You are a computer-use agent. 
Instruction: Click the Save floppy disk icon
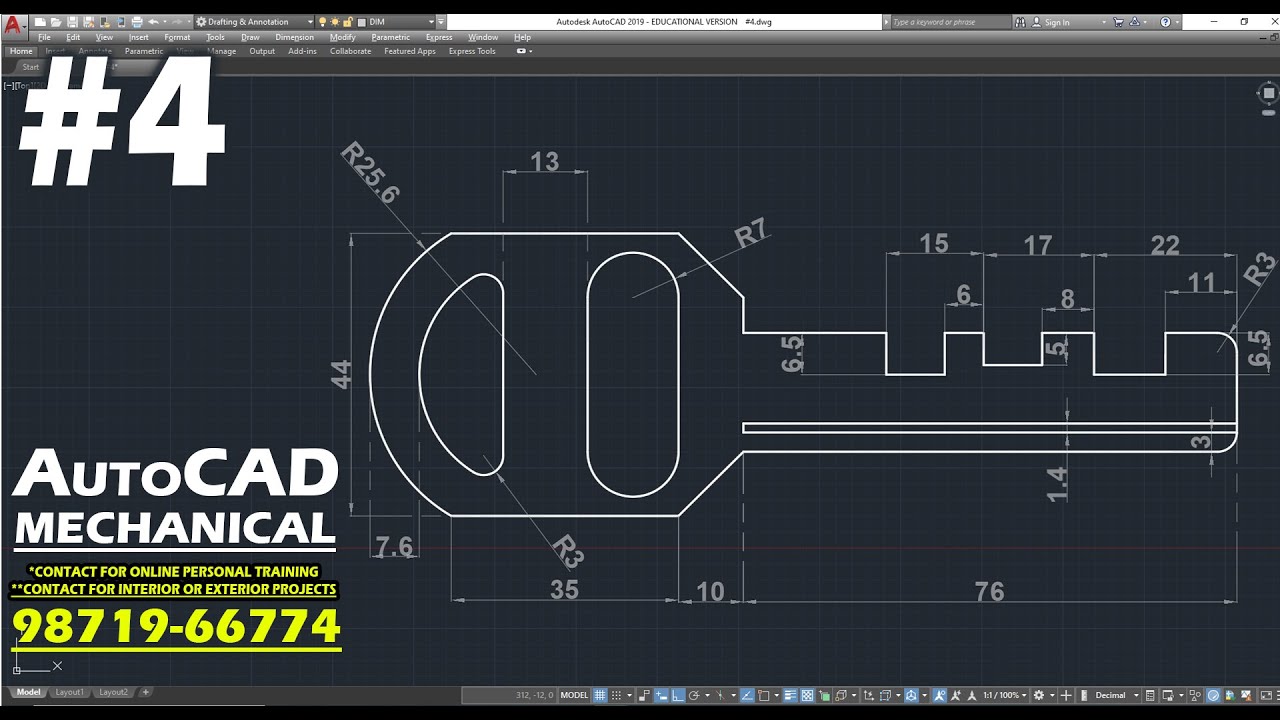pos(72,21)
